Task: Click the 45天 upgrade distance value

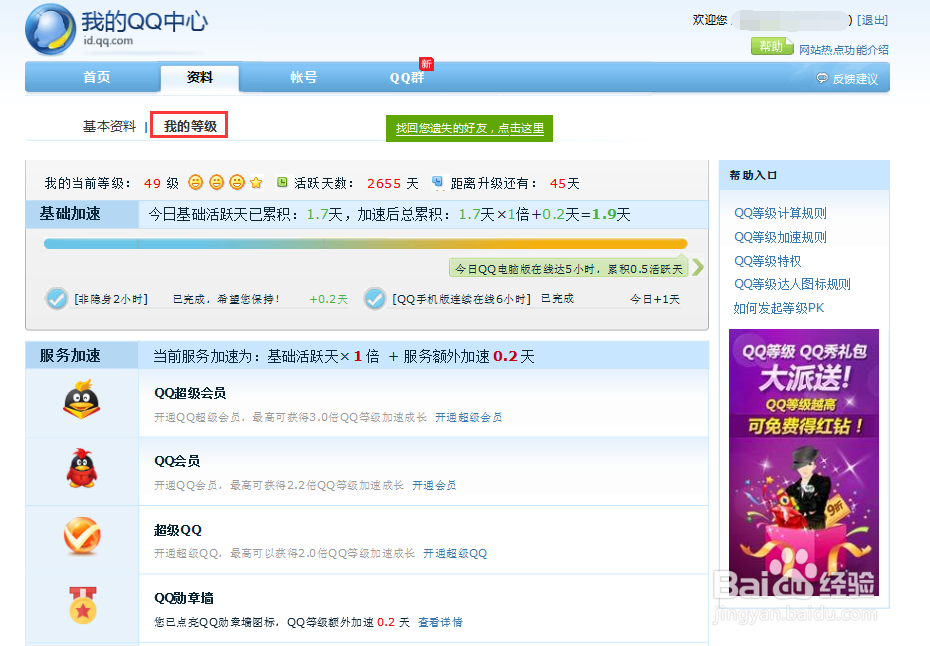Action: click(564, 183)
